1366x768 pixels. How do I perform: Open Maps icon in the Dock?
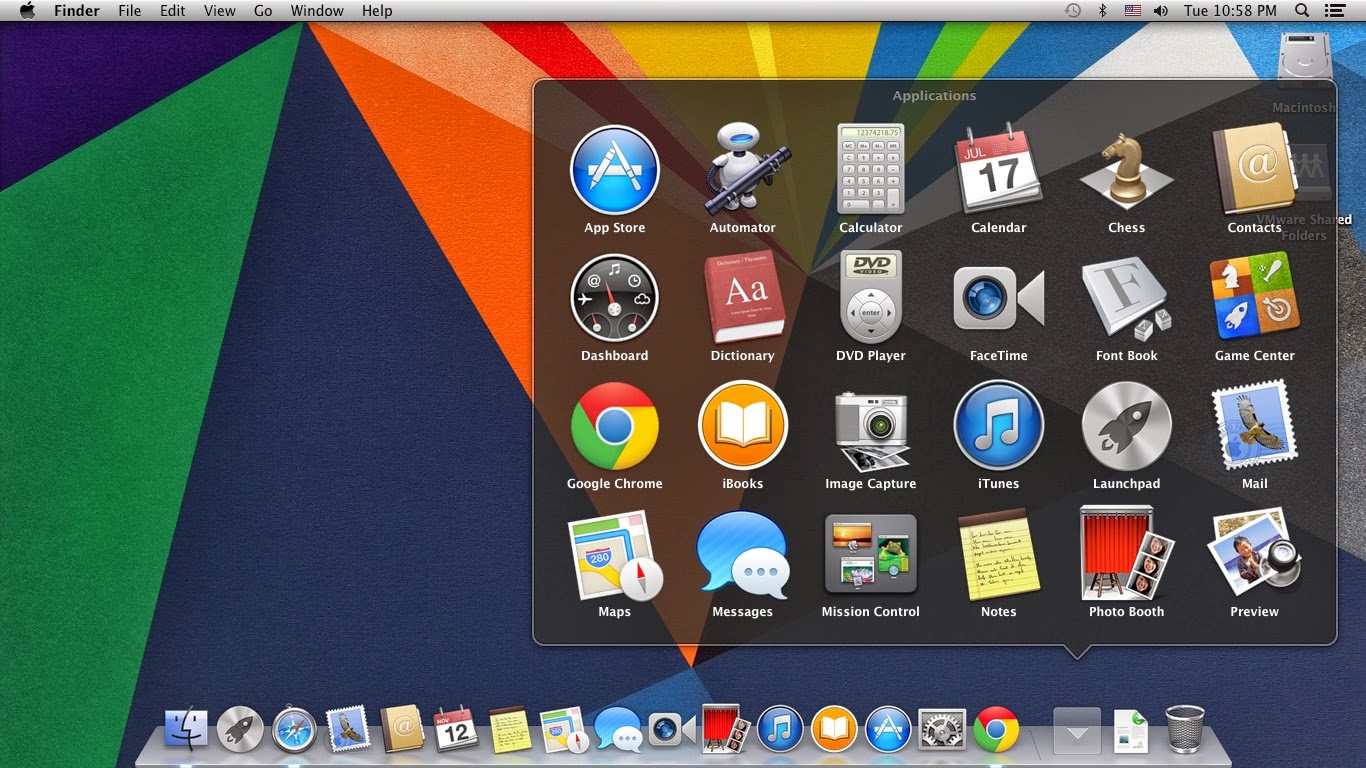coord(564,730)
